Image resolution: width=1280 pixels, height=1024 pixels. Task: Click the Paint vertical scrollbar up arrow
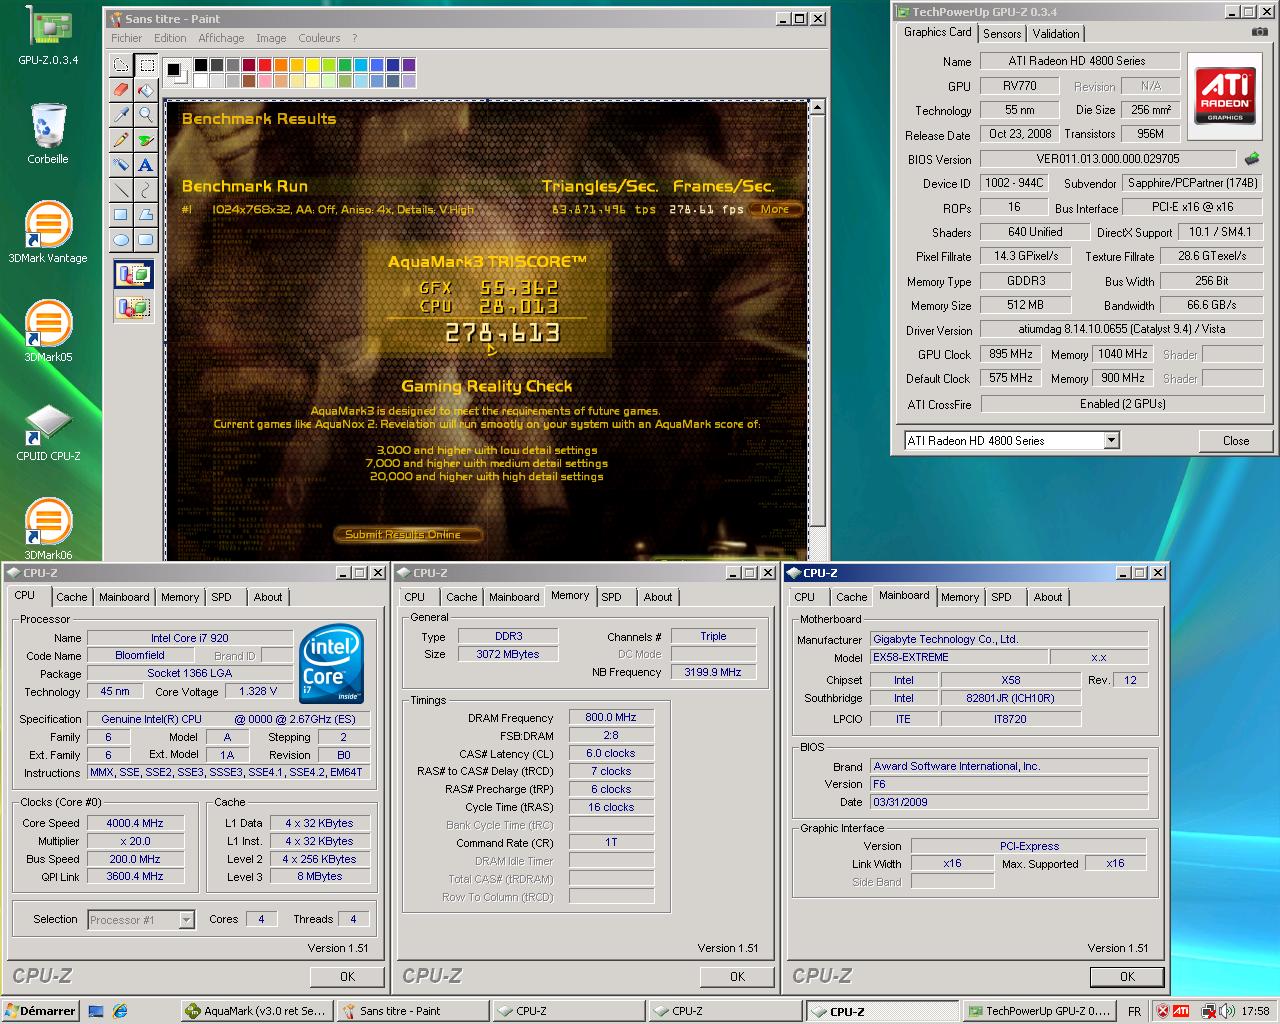coord(817,107)
